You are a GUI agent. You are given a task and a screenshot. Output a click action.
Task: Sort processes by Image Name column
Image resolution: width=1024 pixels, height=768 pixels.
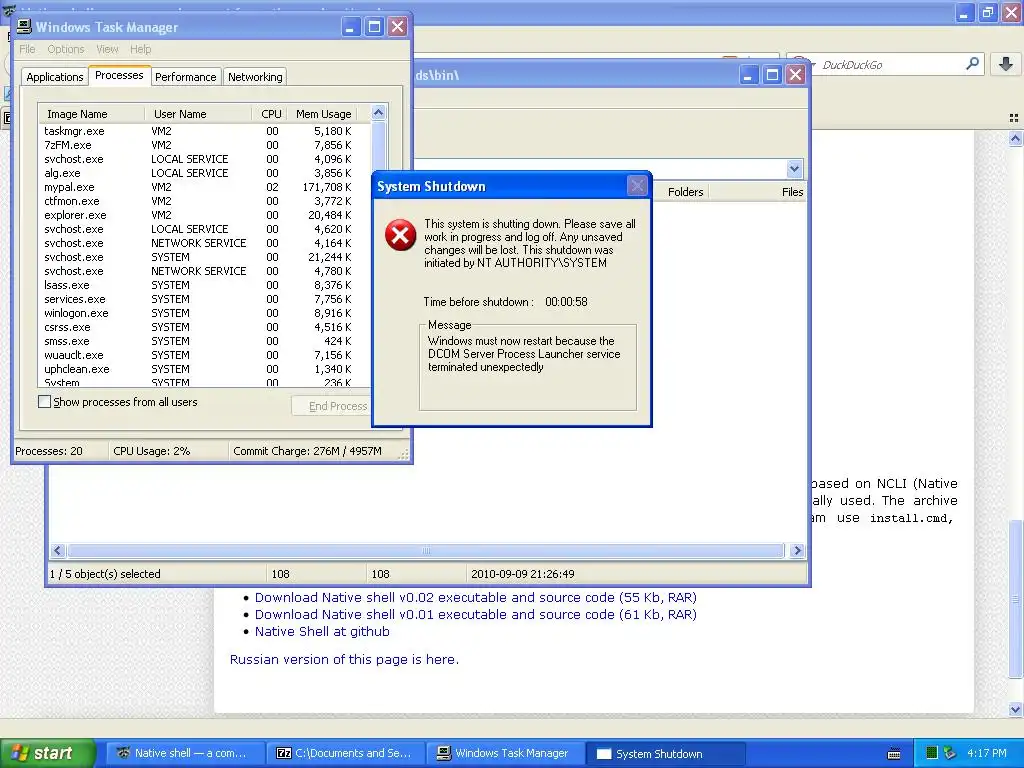click(91, 114)
